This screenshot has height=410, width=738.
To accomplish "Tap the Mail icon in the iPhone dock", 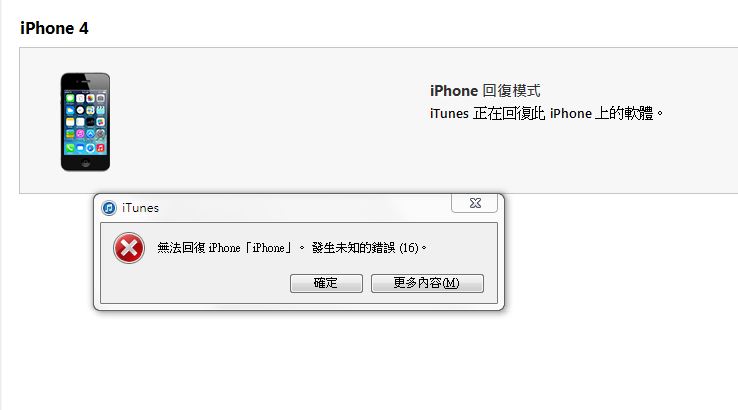I will 80,148.
